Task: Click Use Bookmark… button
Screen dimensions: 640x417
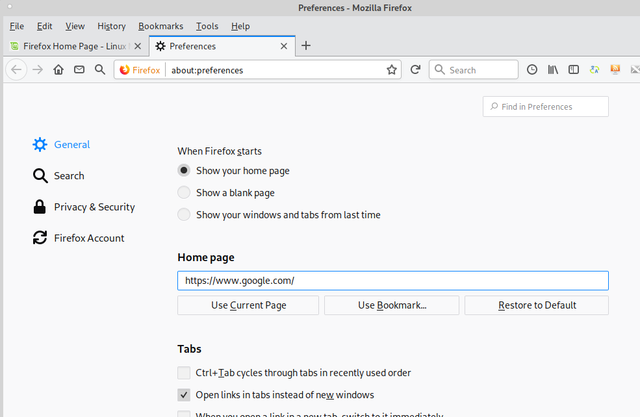Action: (392, 305)
